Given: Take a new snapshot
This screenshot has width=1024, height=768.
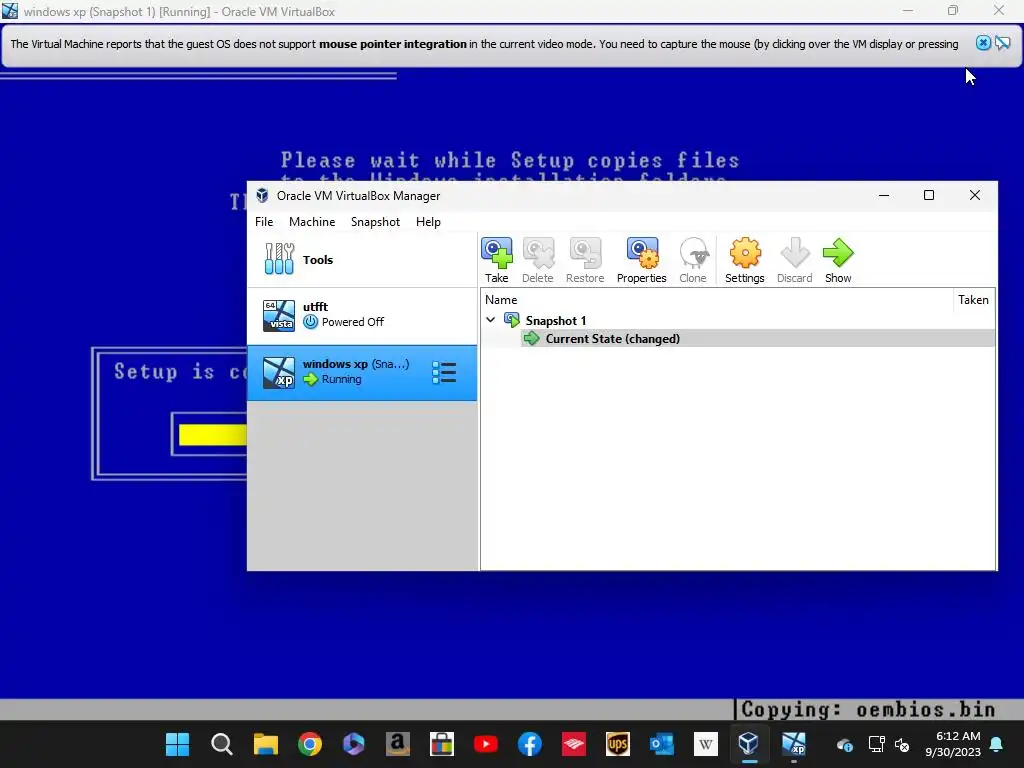Looking at the screenshot, I should (x=496, y=261).
